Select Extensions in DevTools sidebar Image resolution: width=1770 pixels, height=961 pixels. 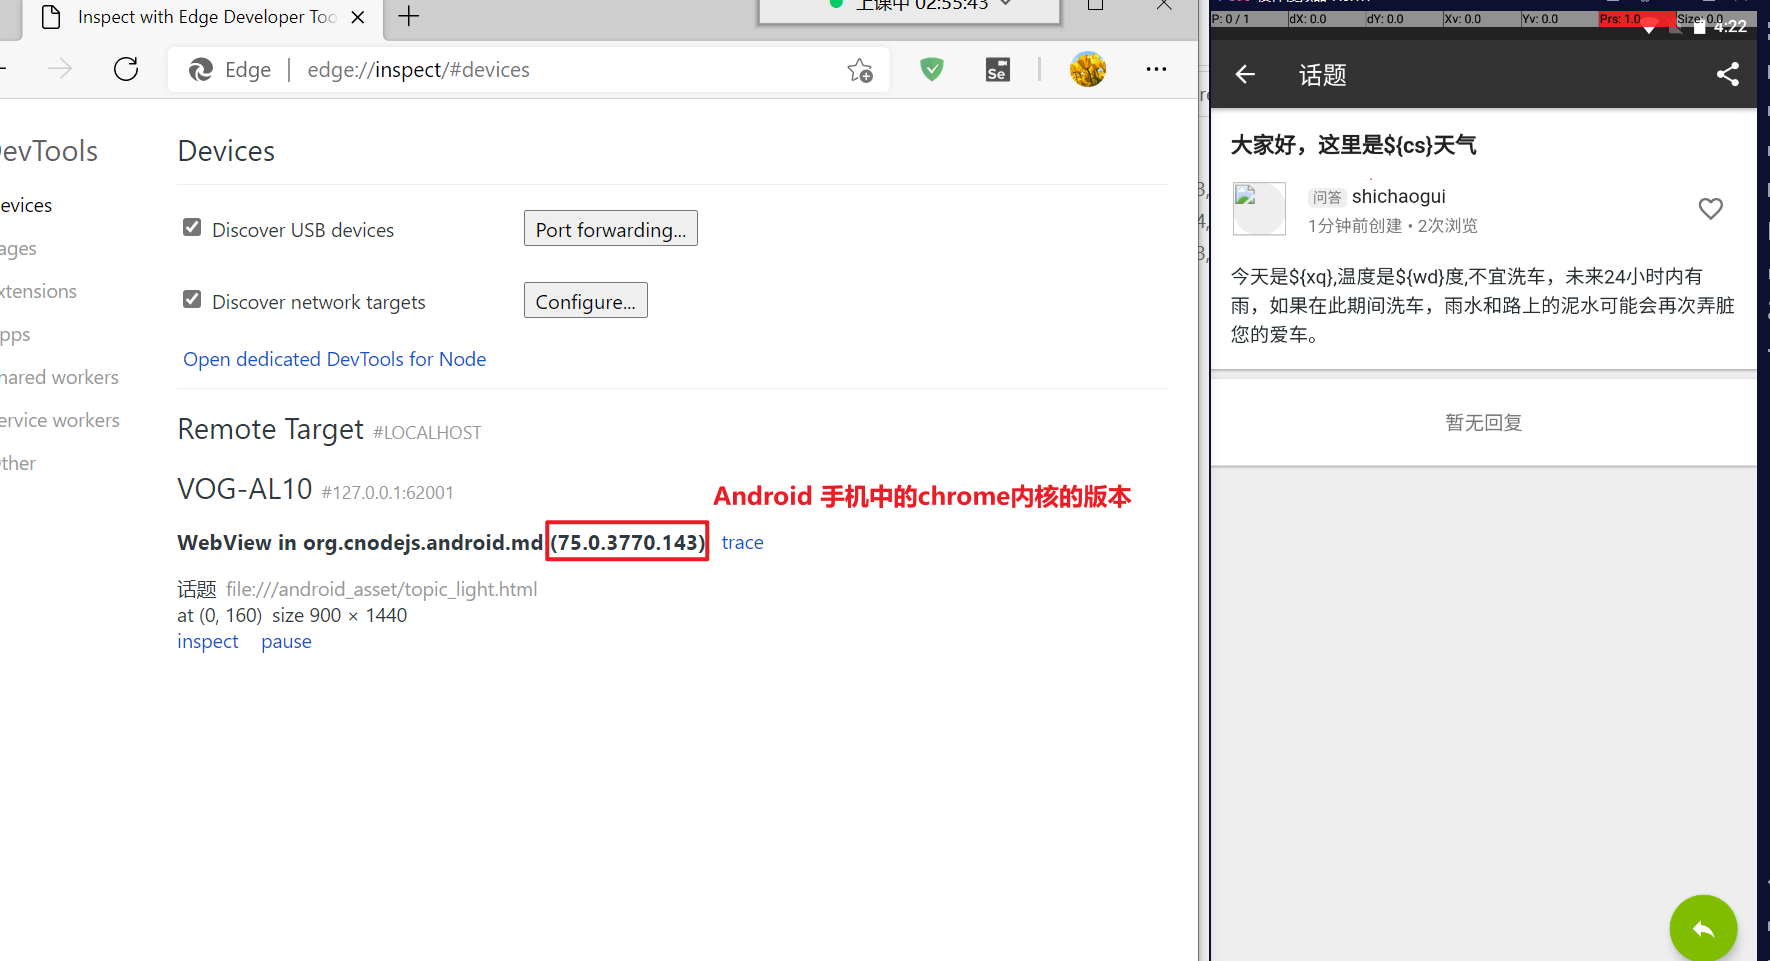tap(38, 291)
